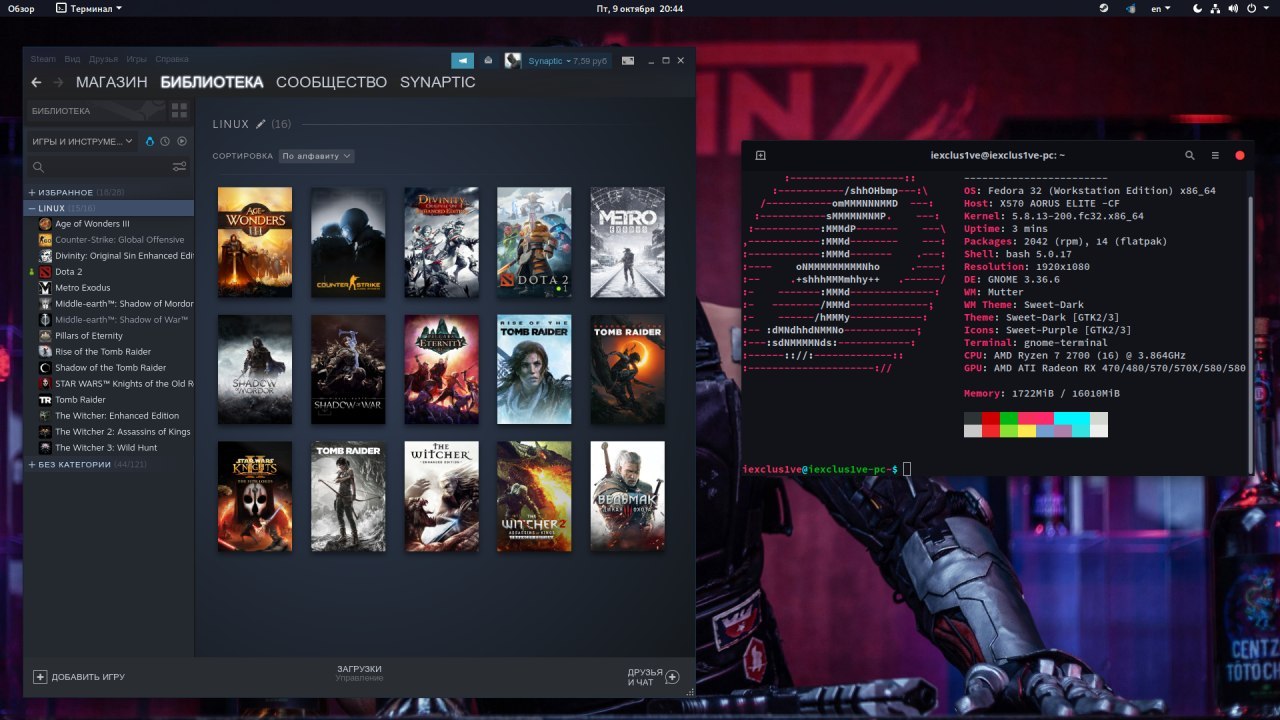This screenshot has height=720, width=1280.
Task: Open the advanced filter sliders icon
Action: (x=179, y=167)
